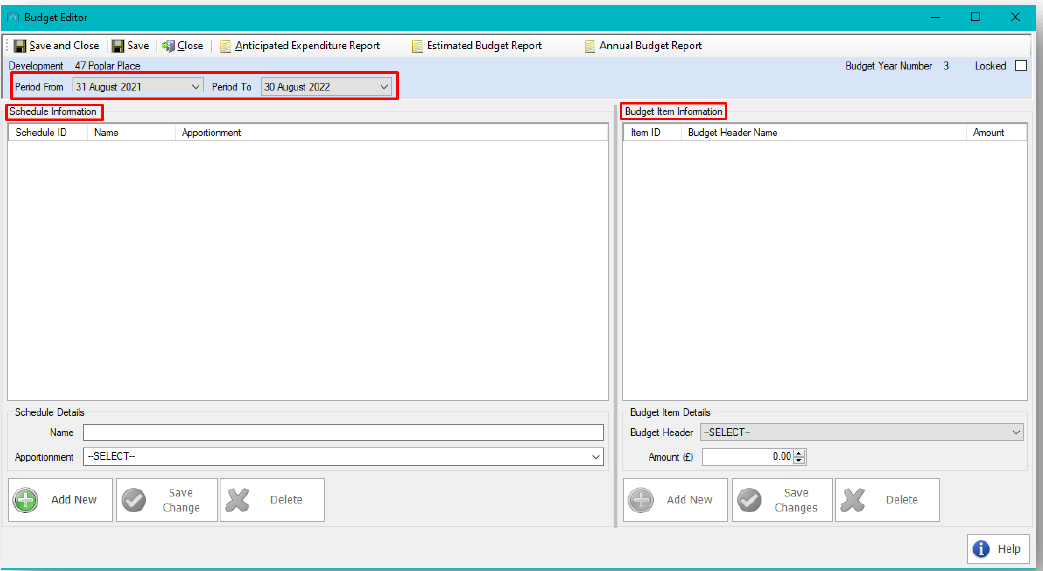
Task: Click the Apportionment column header
Action: click(391, 132)
